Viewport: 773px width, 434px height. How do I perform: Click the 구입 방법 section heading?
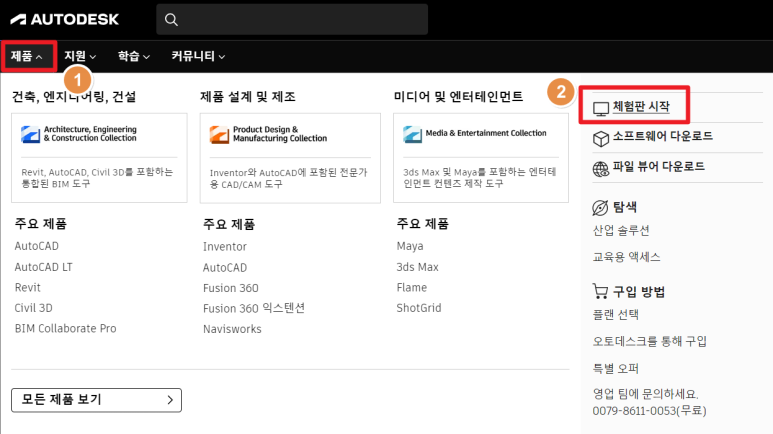[x=639, y=291]
